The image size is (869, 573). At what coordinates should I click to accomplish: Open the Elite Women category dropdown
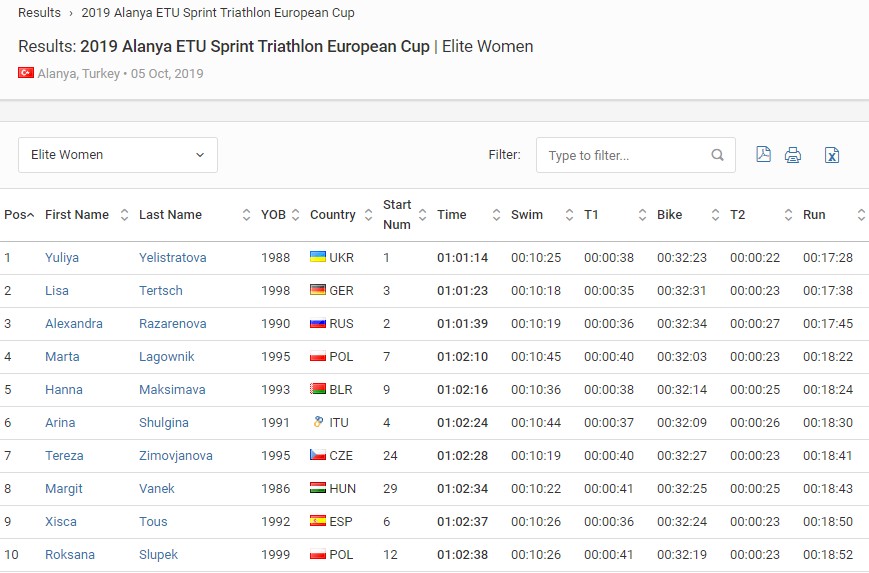(118, 155)
